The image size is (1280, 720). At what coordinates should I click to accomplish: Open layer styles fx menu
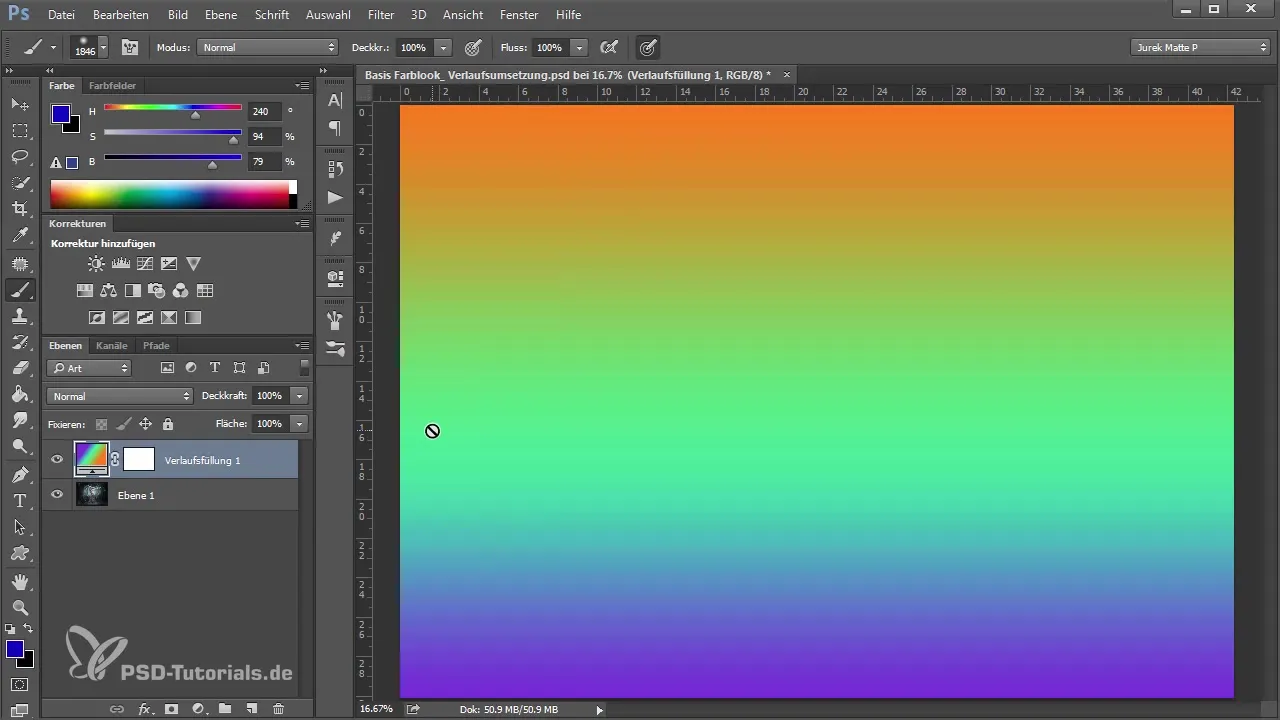[x=145, y=709]
